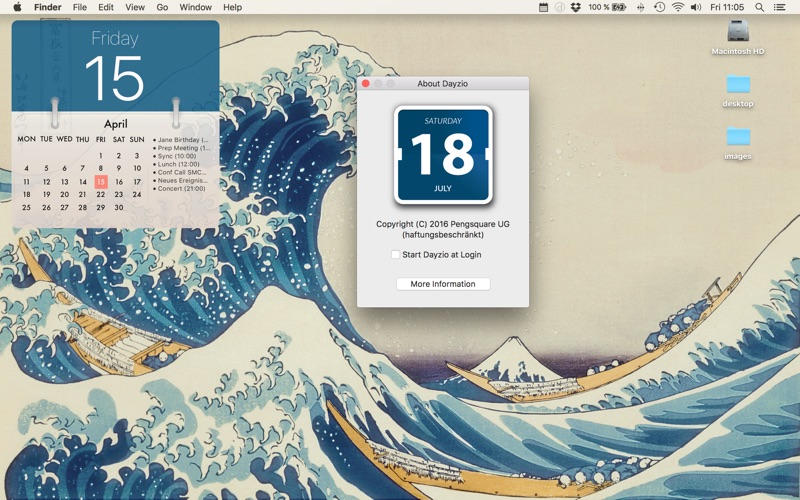This screenshot has width=800, height=500.
Task: Select the desktop folder icon
Action: coord(738,85)
